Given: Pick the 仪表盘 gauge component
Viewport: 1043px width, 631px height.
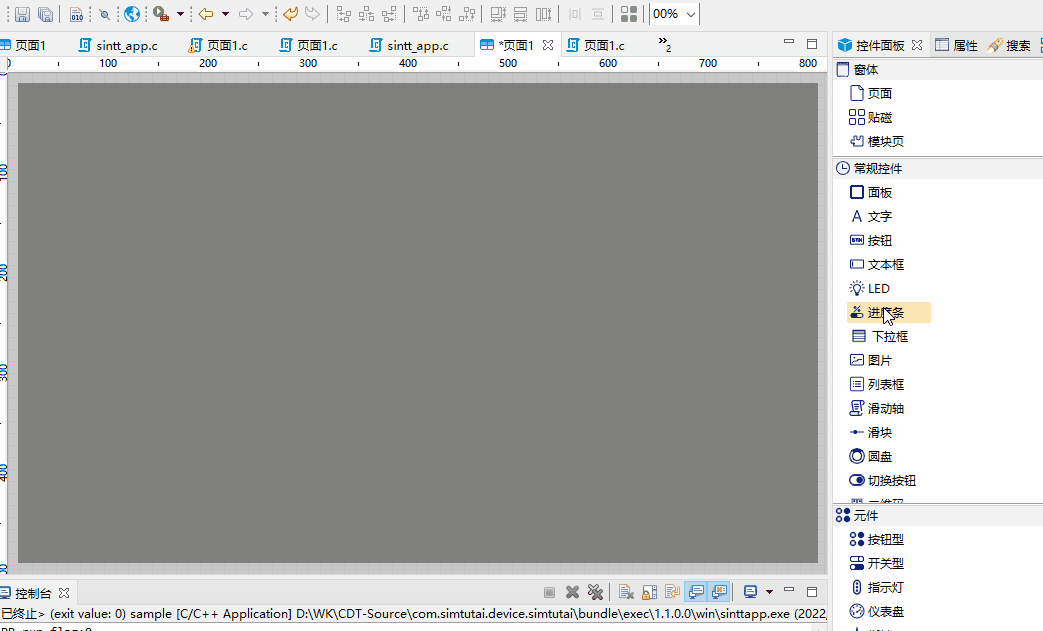Looking at the screenshot, I should pos(885,611).
